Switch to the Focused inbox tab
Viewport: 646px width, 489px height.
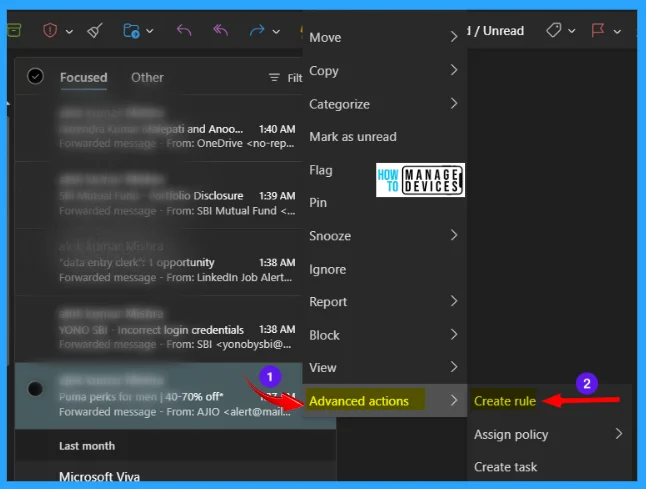tap(84, 78)
